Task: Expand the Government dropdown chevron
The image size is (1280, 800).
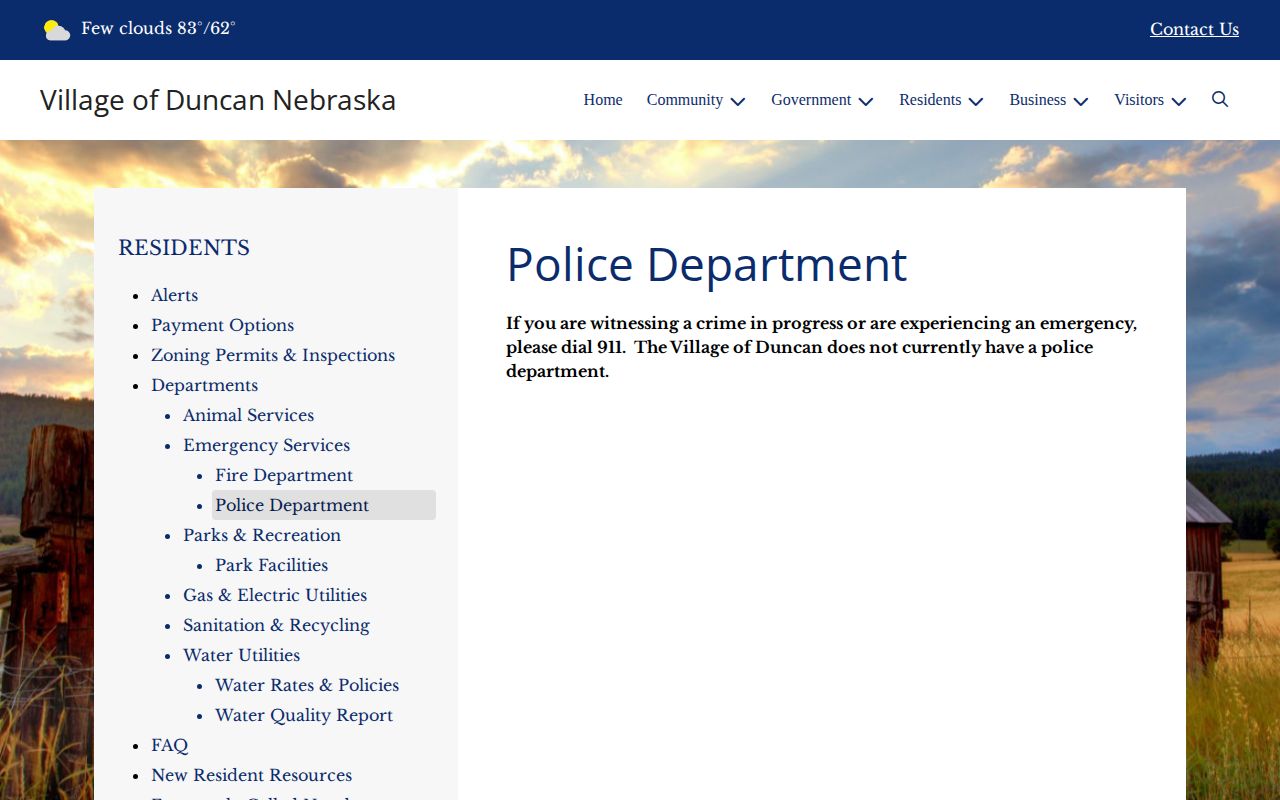Action: pos(866,101)
